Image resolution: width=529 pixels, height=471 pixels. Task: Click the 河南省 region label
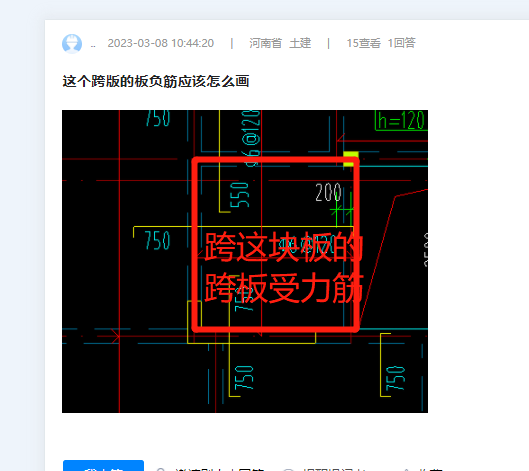[266, 43]
